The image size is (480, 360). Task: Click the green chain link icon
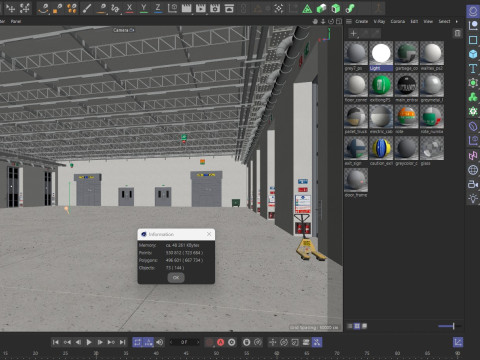pos(350,9)
